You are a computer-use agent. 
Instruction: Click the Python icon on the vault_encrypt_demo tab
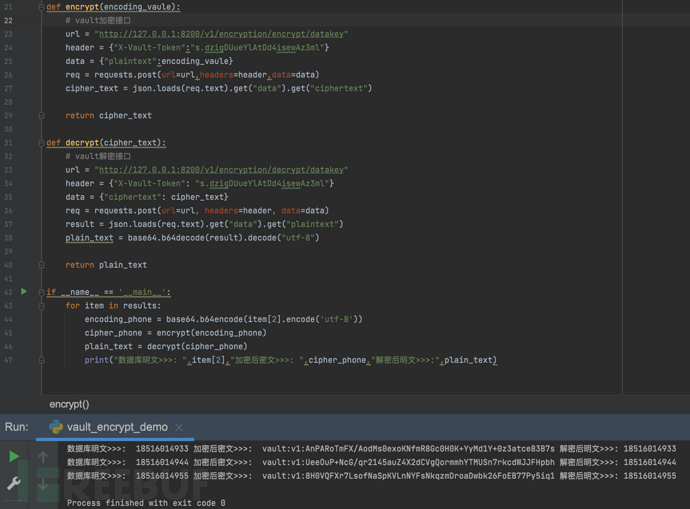click(56, 427)
